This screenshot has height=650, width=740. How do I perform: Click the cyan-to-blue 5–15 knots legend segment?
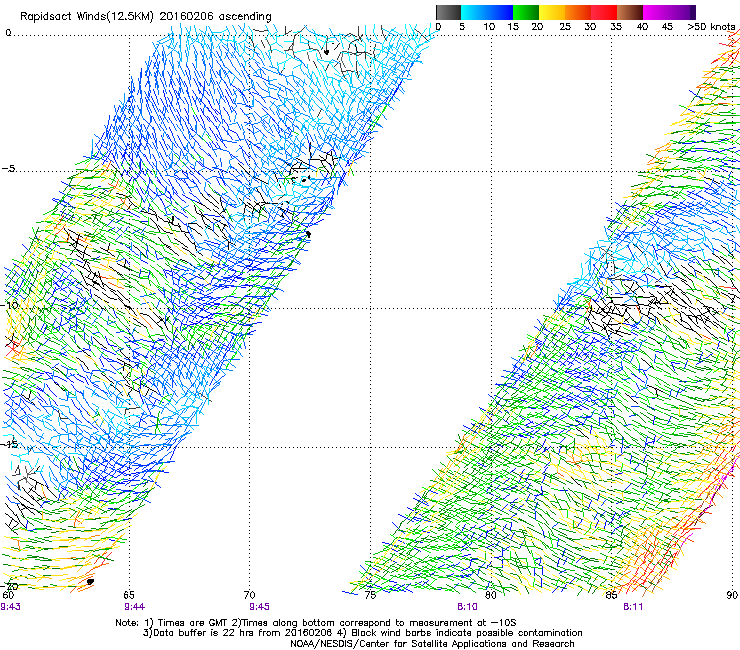click(x=487, y=12)
